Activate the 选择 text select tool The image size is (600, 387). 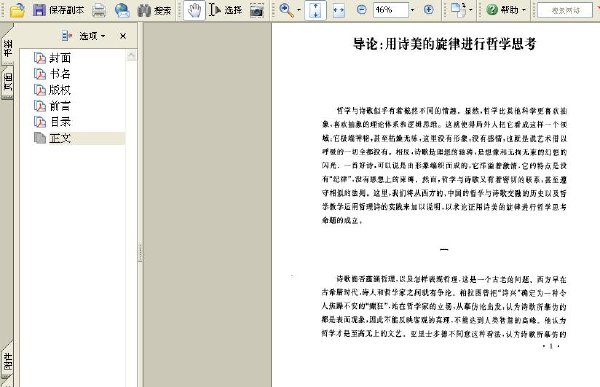coord(225,10)
